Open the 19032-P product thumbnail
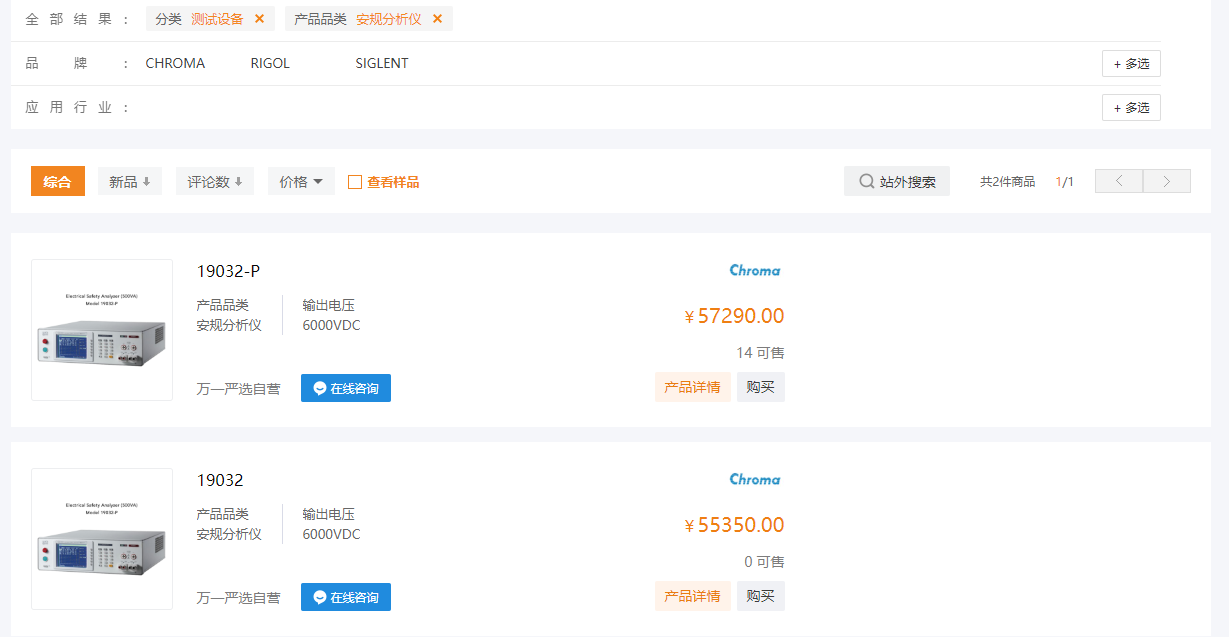Viewport: 1229px width, 637px height. [102, 330]
